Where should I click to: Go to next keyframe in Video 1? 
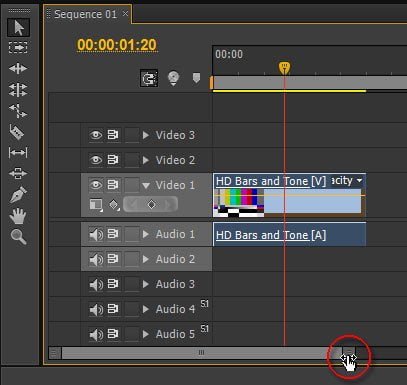click(x=168, y=204)
